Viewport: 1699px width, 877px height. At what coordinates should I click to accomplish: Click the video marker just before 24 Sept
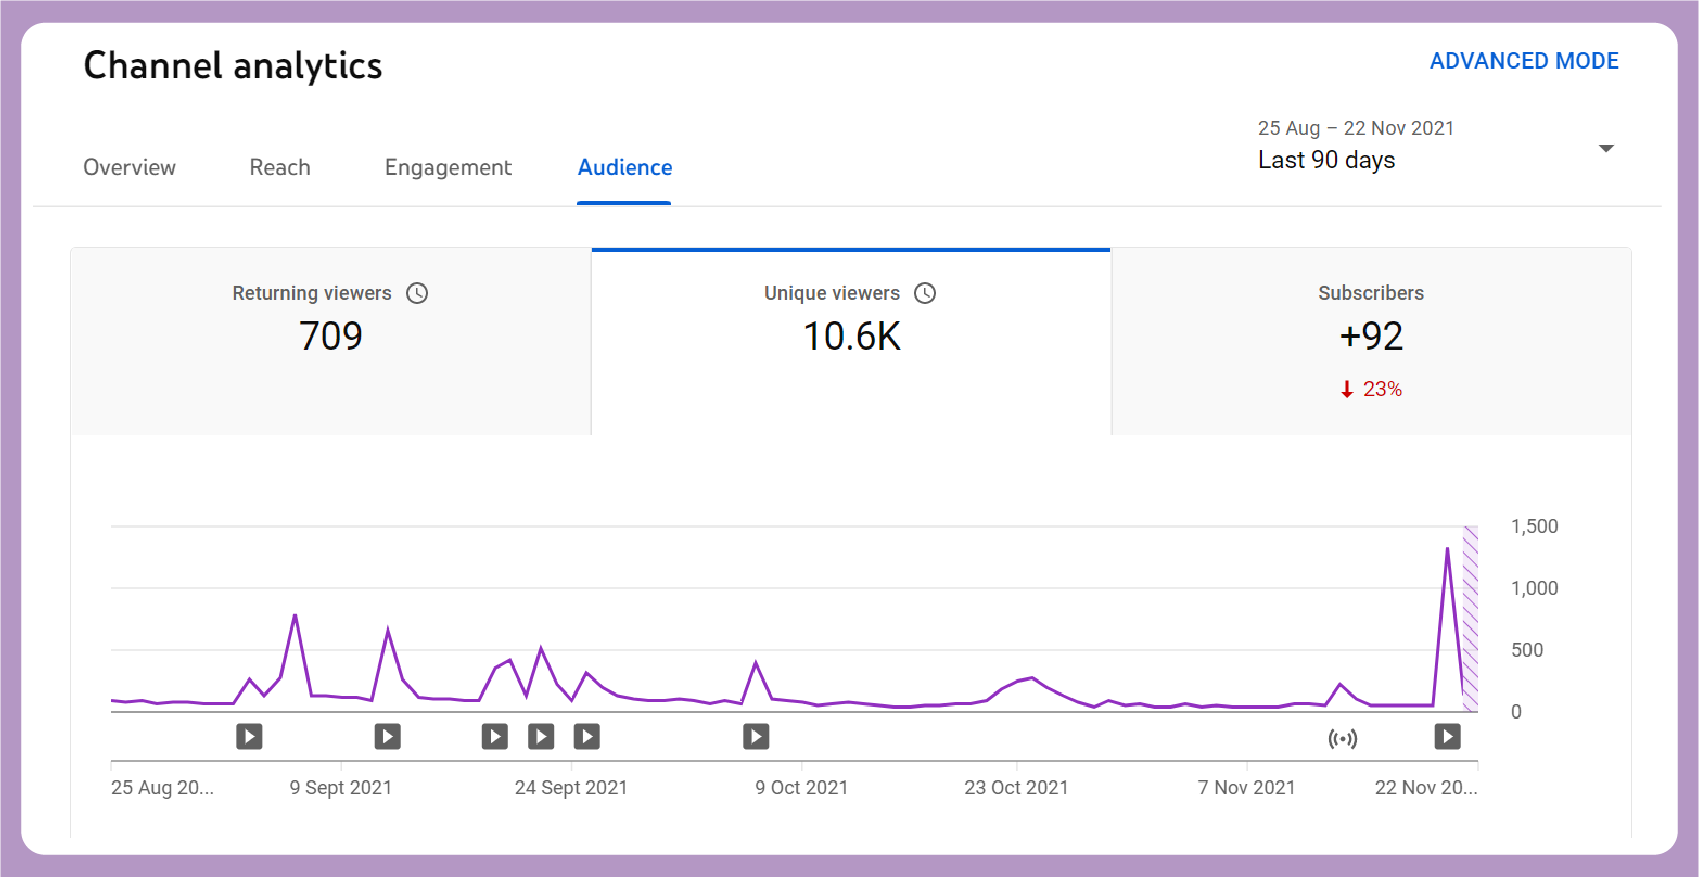[494, 737]
